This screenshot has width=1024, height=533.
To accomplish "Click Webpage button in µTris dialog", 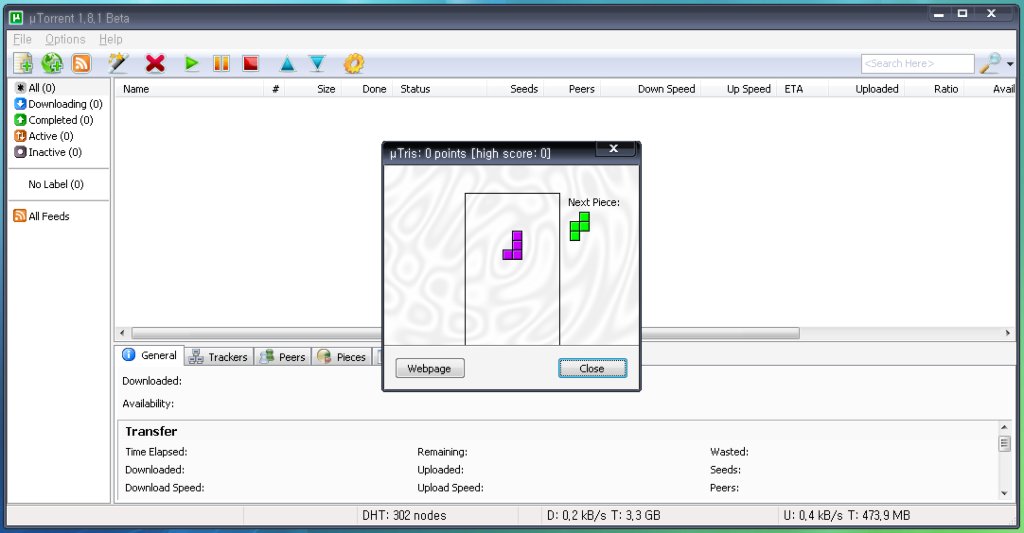I will pos(430,368).
